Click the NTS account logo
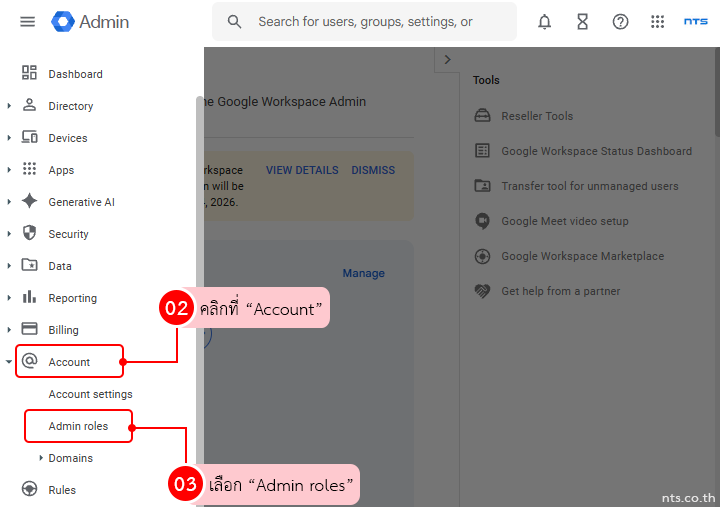 click(x=696, y=21)
